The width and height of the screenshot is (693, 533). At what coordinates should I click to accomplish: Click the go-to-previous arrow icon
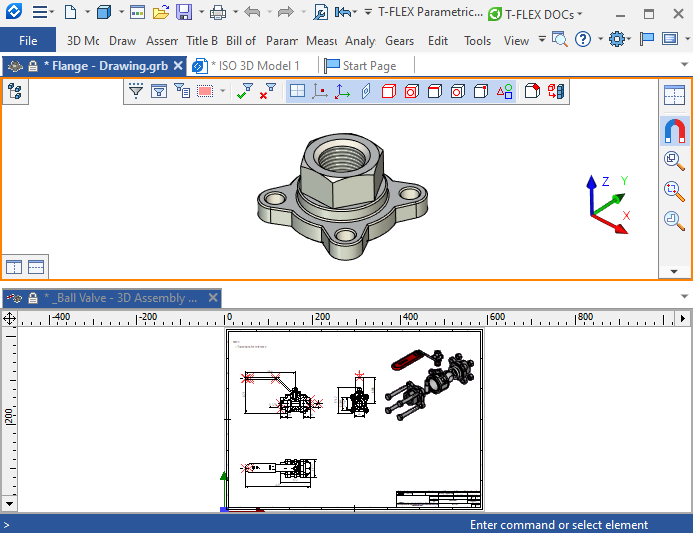[x=343, y=12]
